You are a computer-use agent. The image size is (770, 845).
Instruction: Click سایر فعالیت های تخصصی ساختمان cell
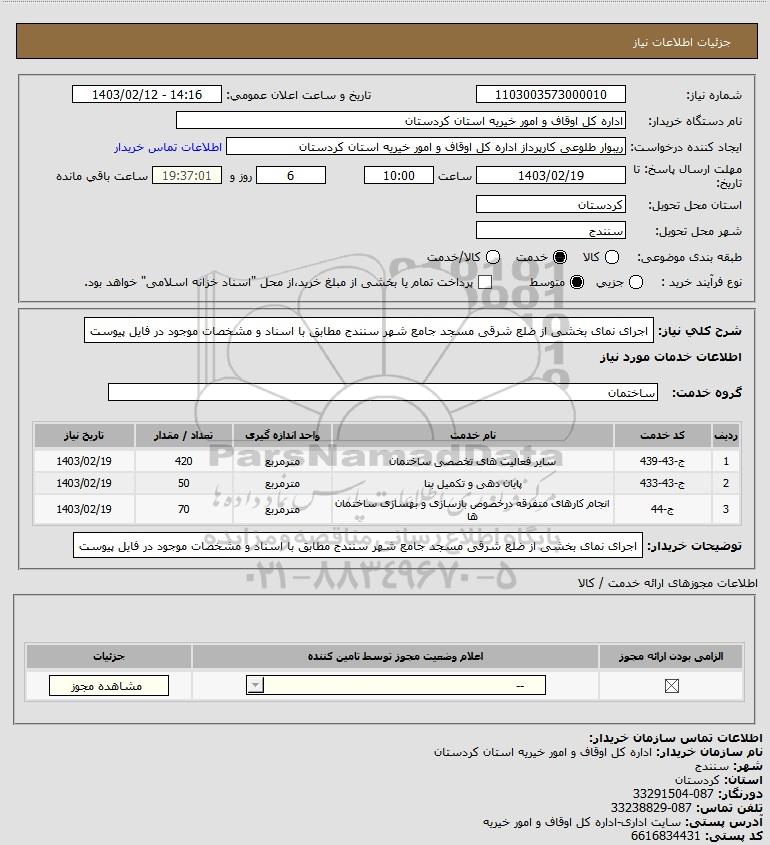click(473, 461)
